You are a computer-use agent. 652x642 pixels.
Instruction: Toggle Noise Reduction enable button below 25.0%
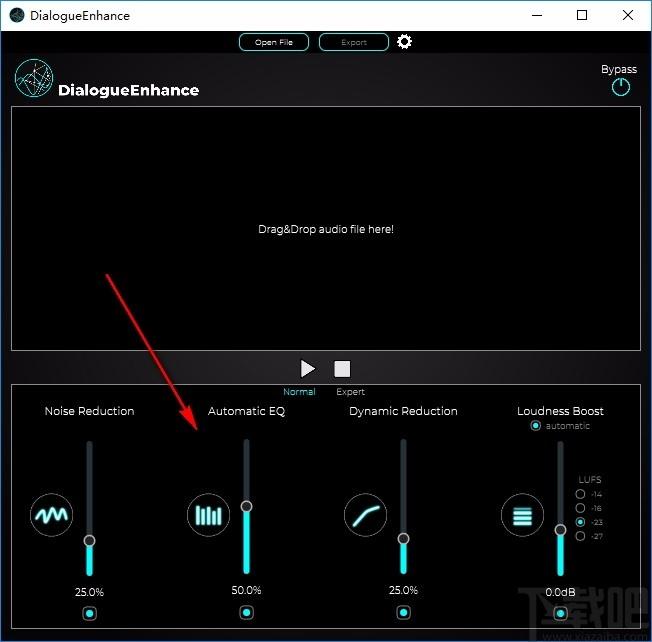89,613
